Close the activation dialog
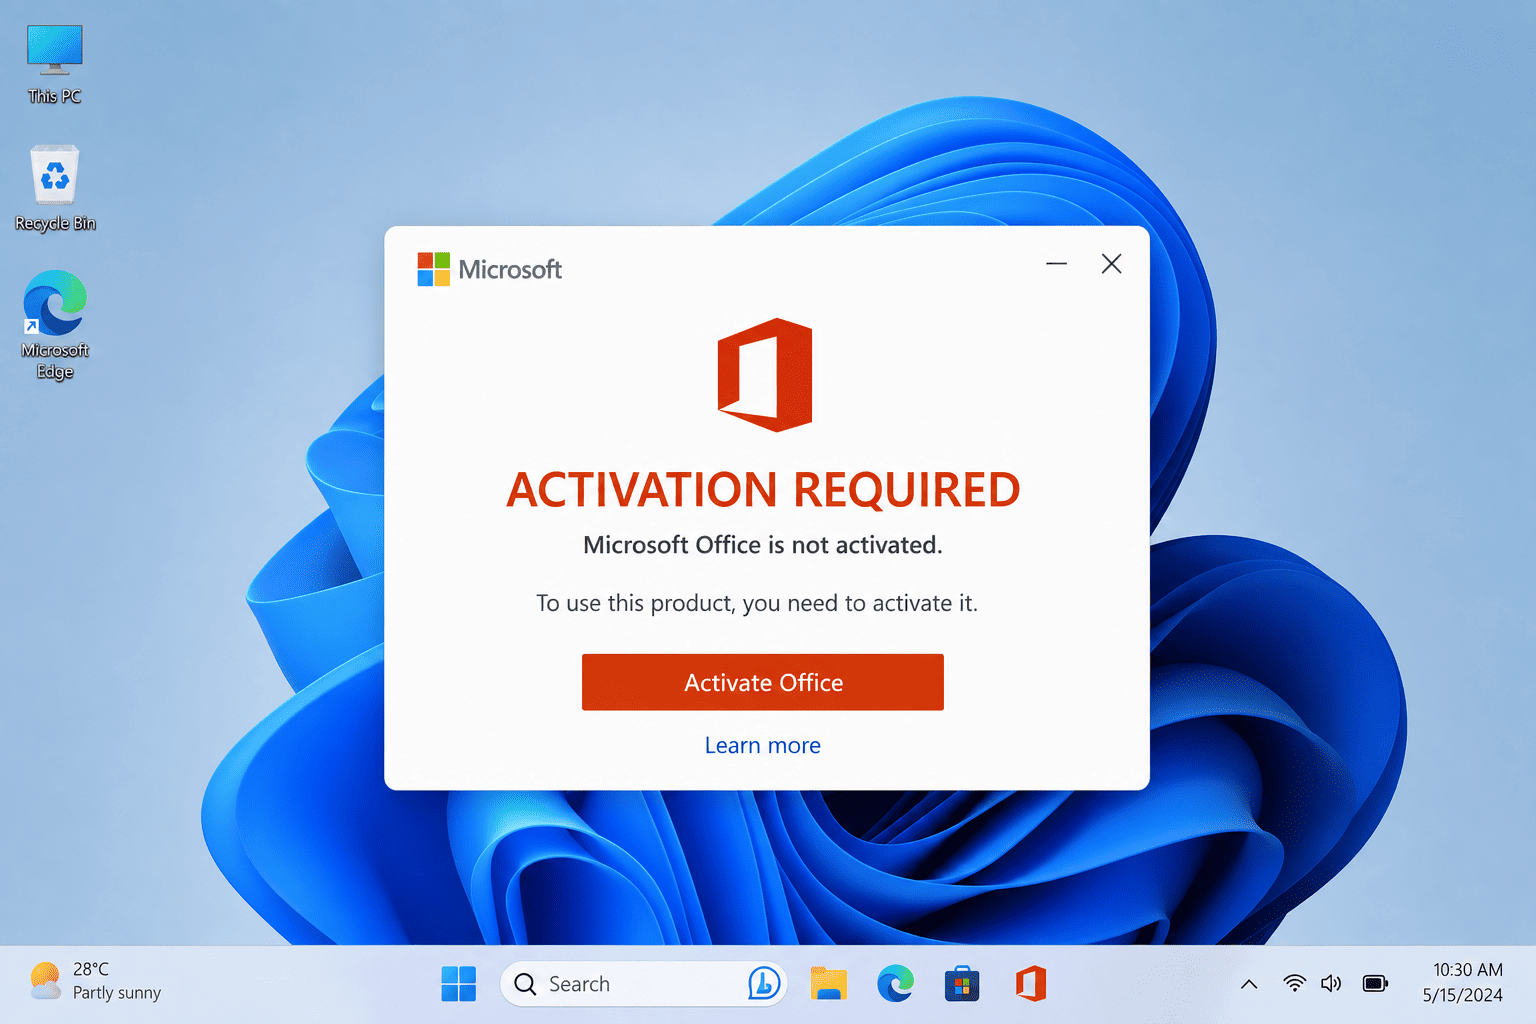This screenshot has width=1536, height=1024. click(1111, 264)
